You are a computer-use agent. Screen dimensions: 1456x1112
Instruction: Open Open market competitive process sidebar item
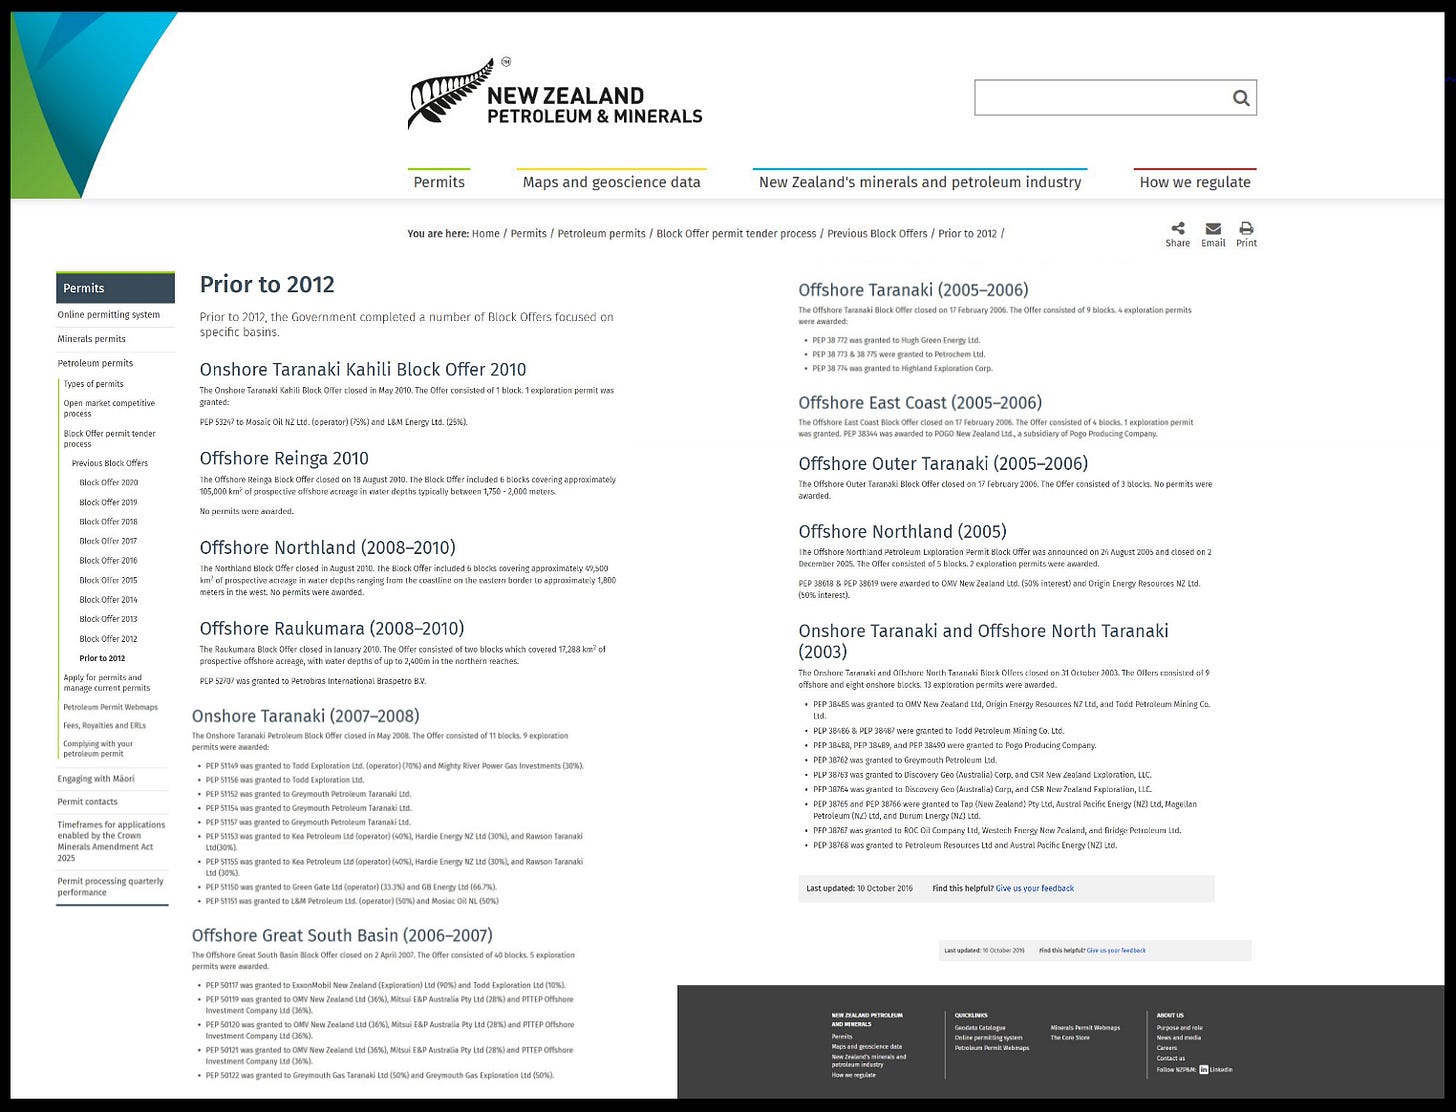point(109,408)
